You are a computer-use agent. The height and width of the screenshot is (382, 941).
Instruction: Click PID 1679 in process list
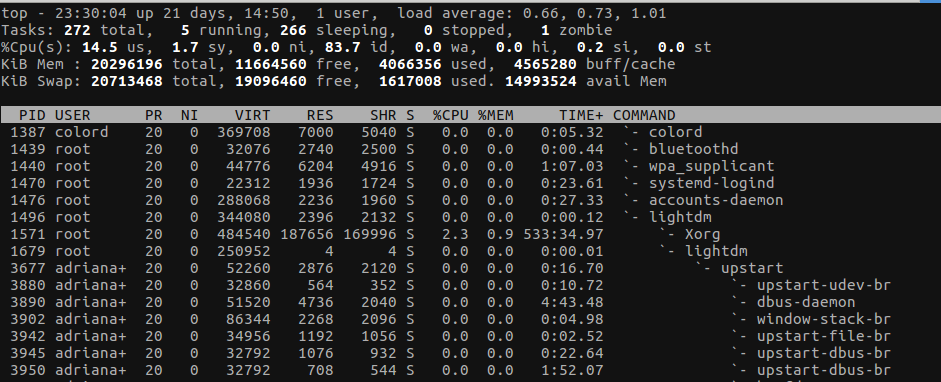[28, 251]
